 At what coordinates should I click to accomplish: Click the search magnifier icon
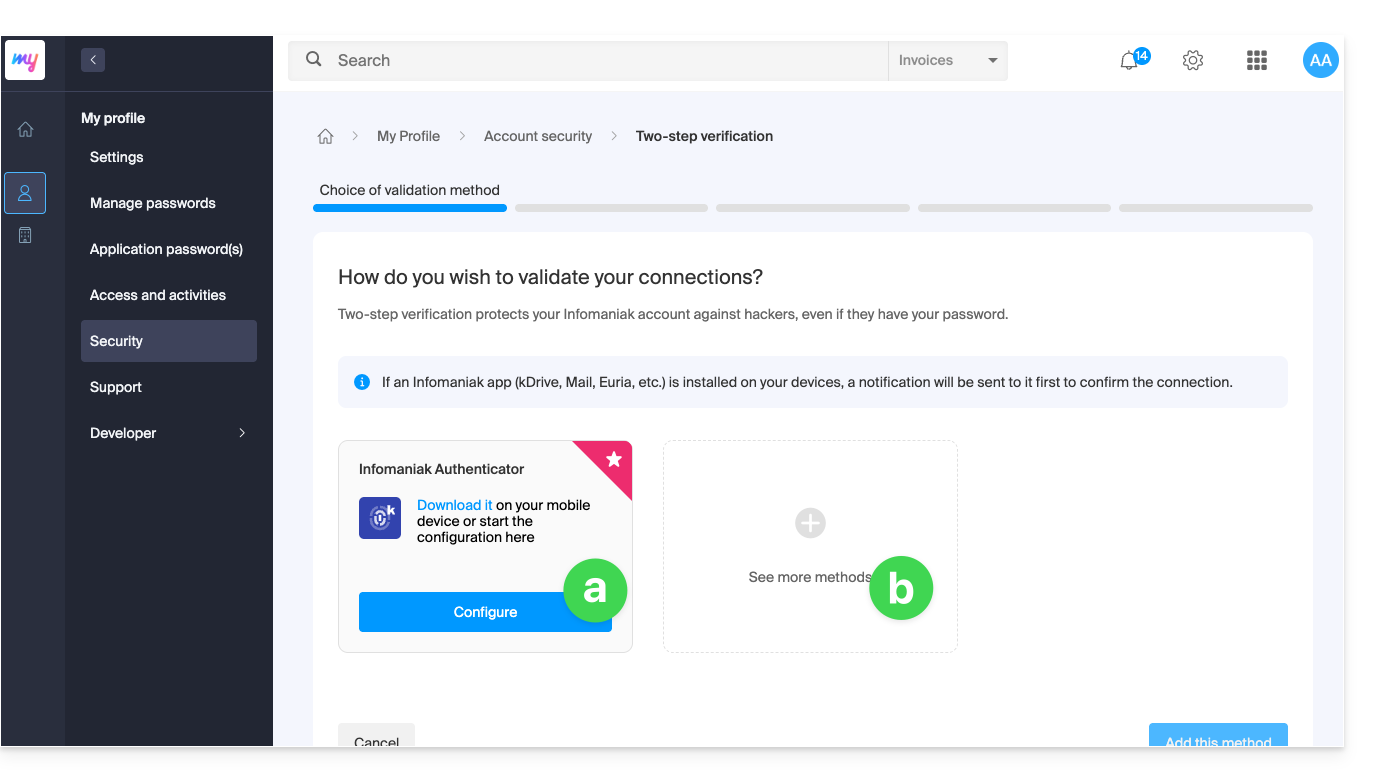(314, 60)
